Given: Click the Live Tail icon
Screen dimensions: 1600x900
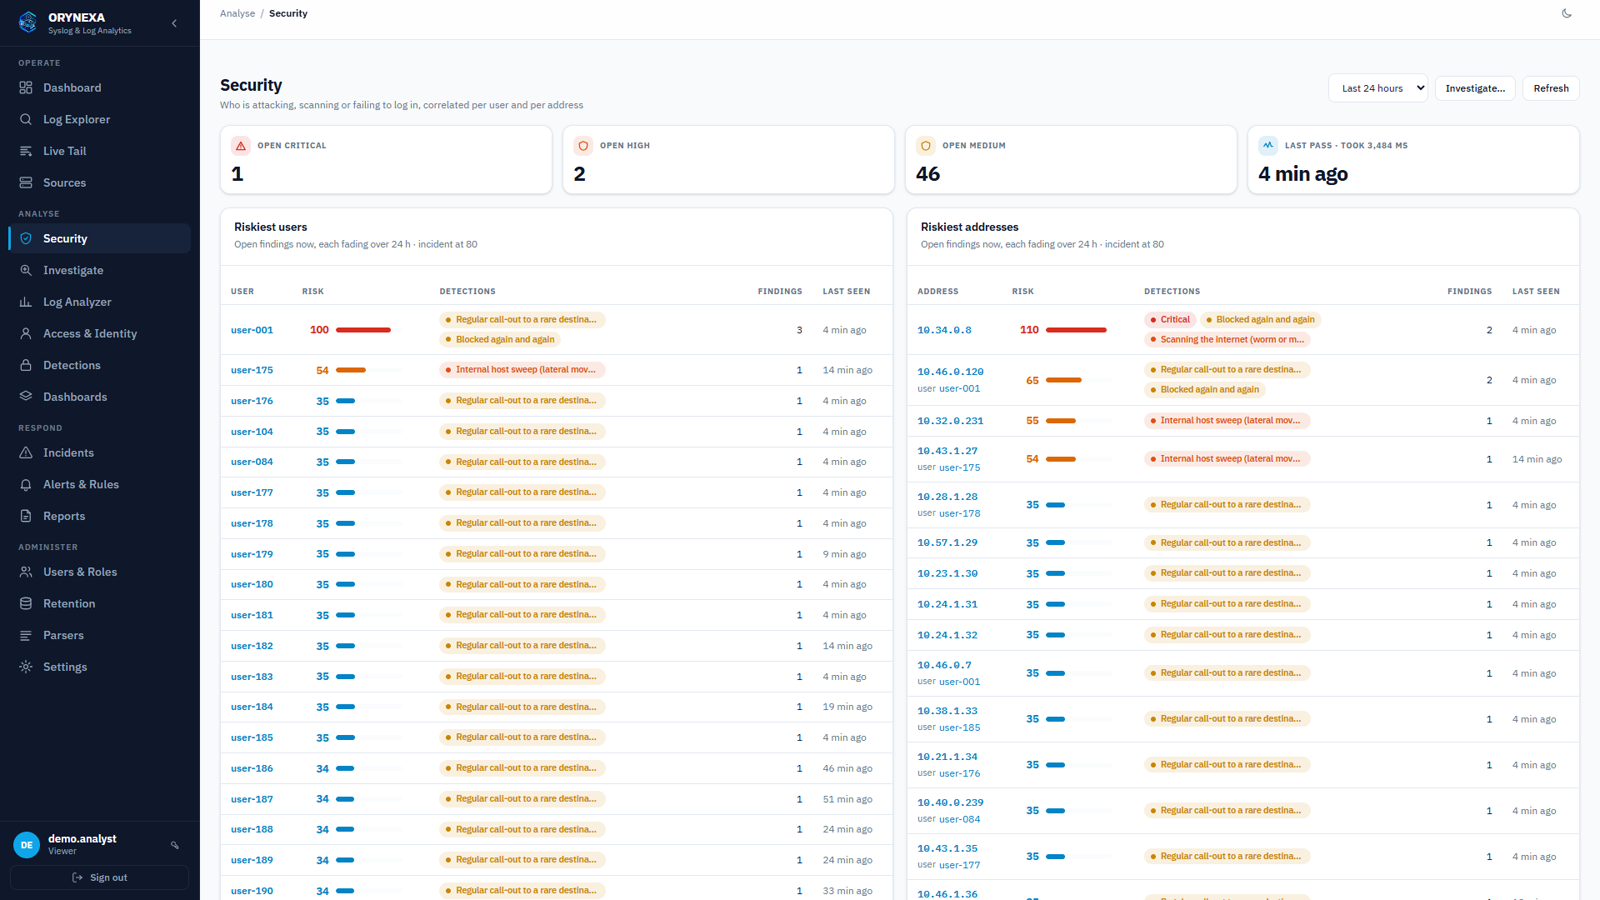Looking at the screenshot, I should tap(26, 151).
